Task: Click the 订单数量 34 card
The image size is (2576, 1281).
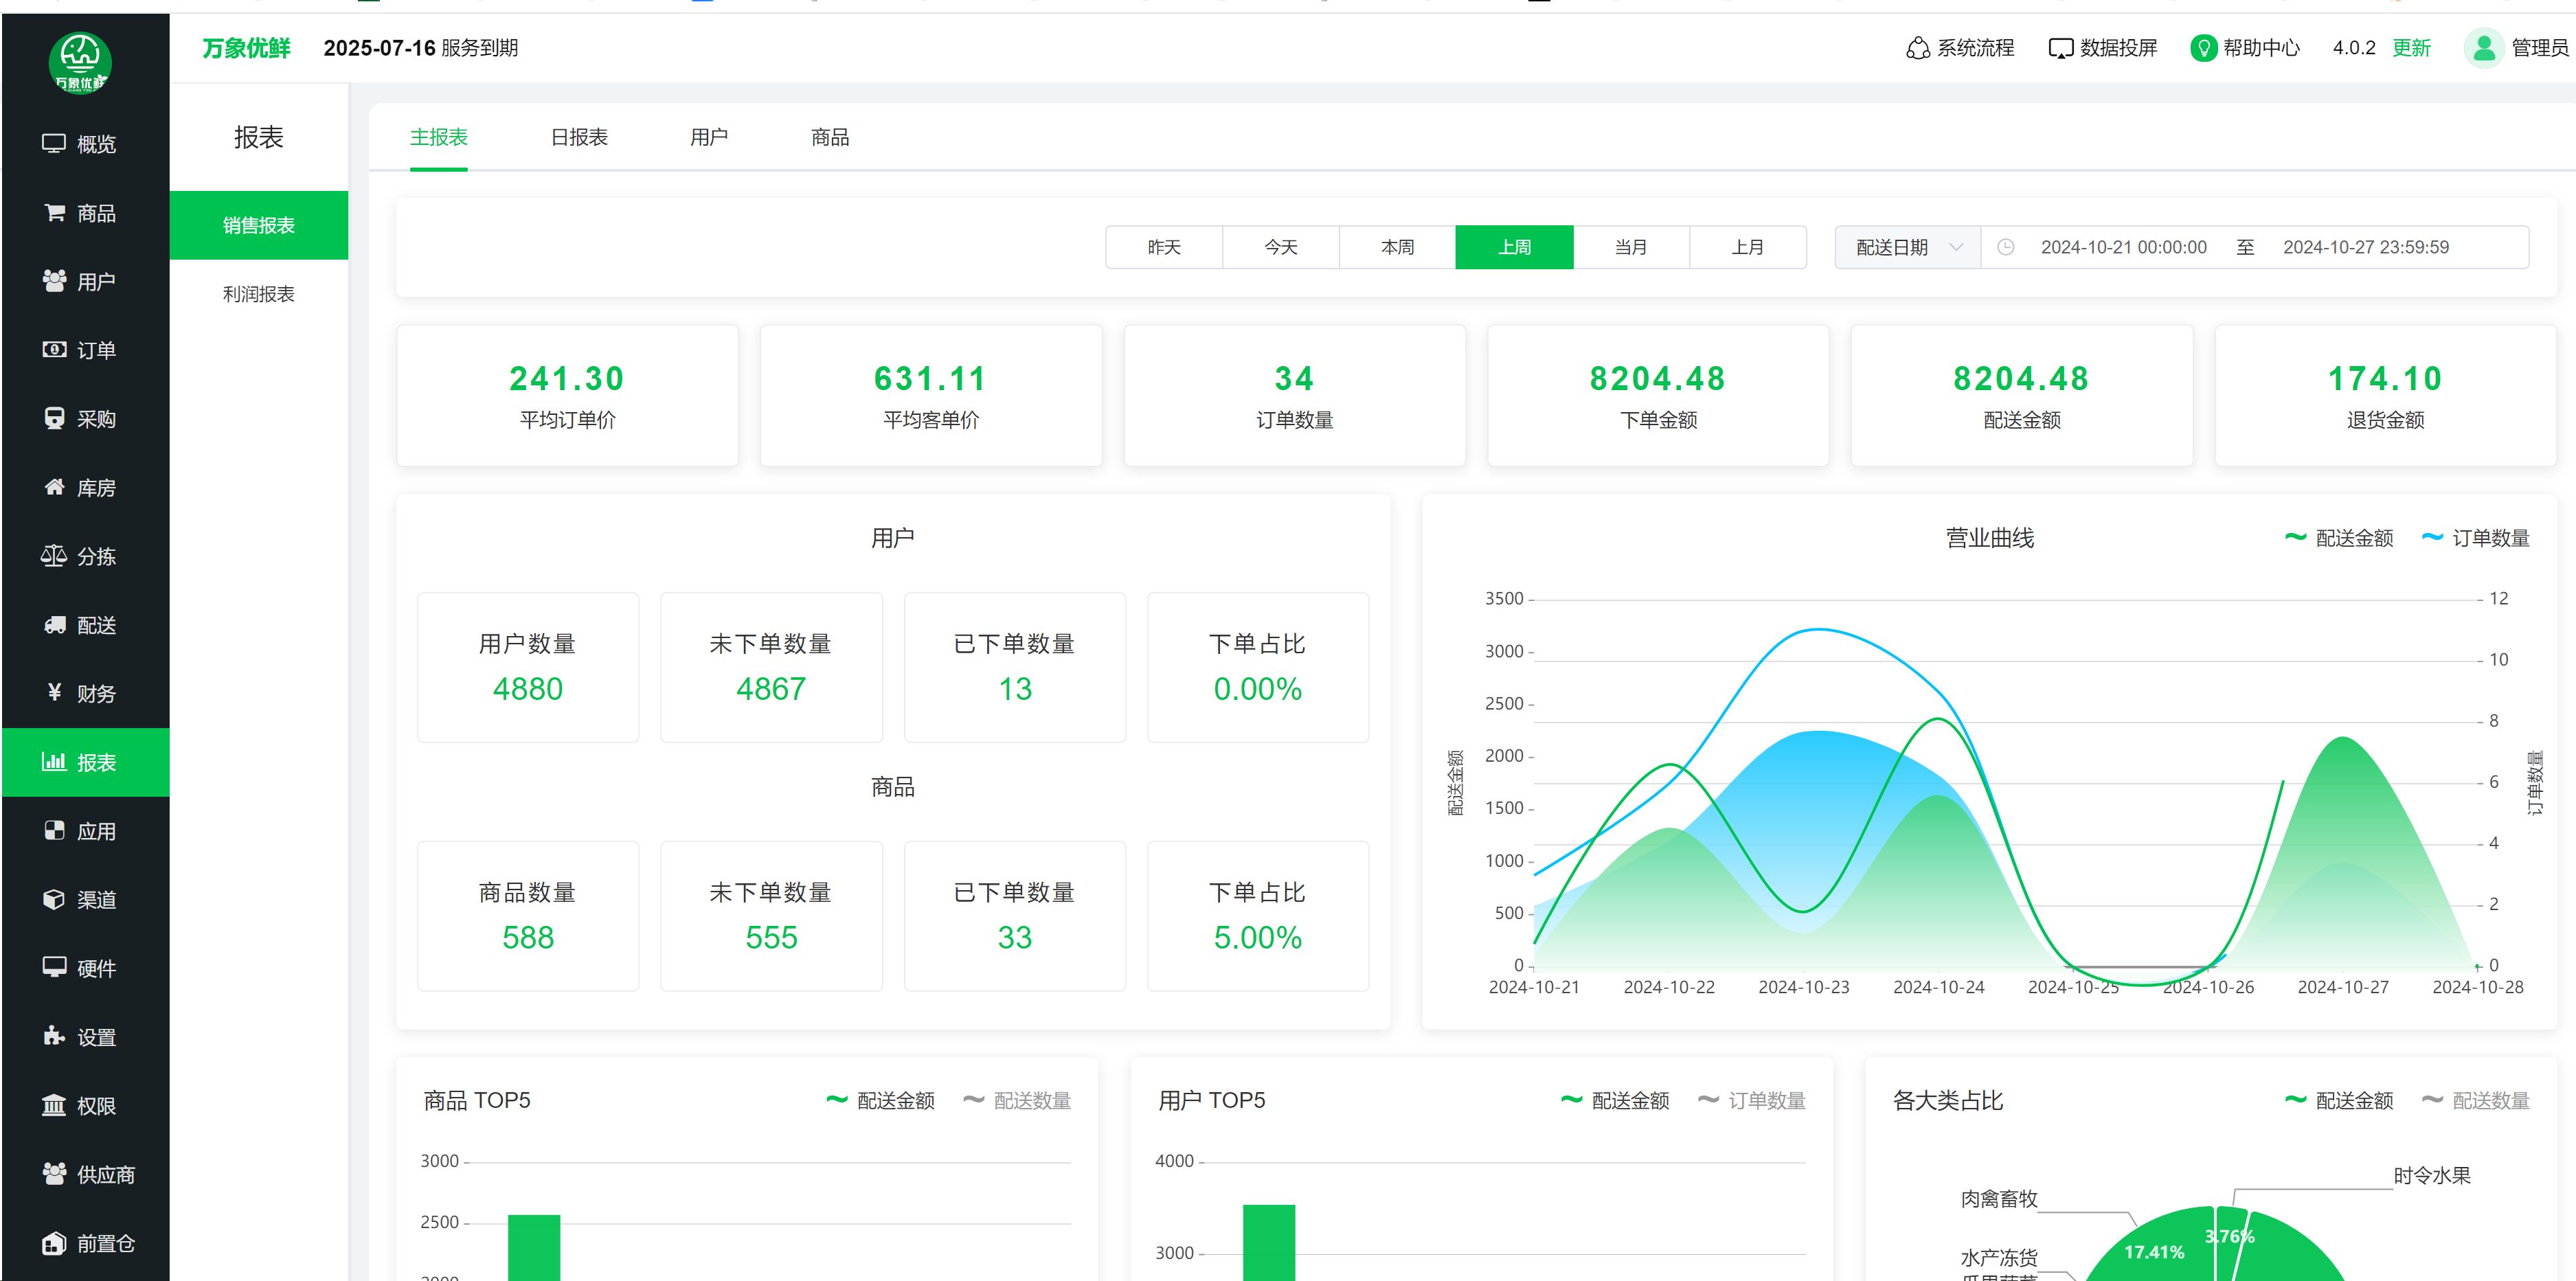Action: (1295, 395)
